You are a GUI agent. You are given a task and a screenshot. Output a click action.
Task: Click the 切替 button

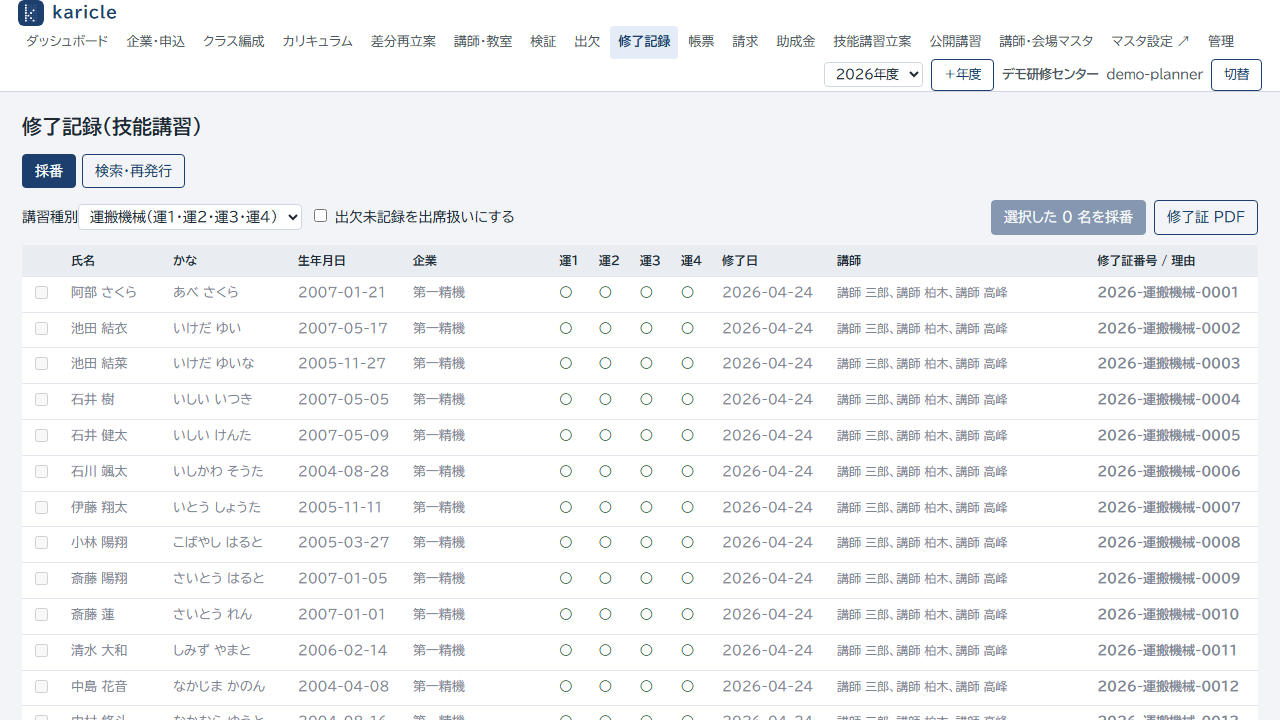click(x=1236, y=75)
